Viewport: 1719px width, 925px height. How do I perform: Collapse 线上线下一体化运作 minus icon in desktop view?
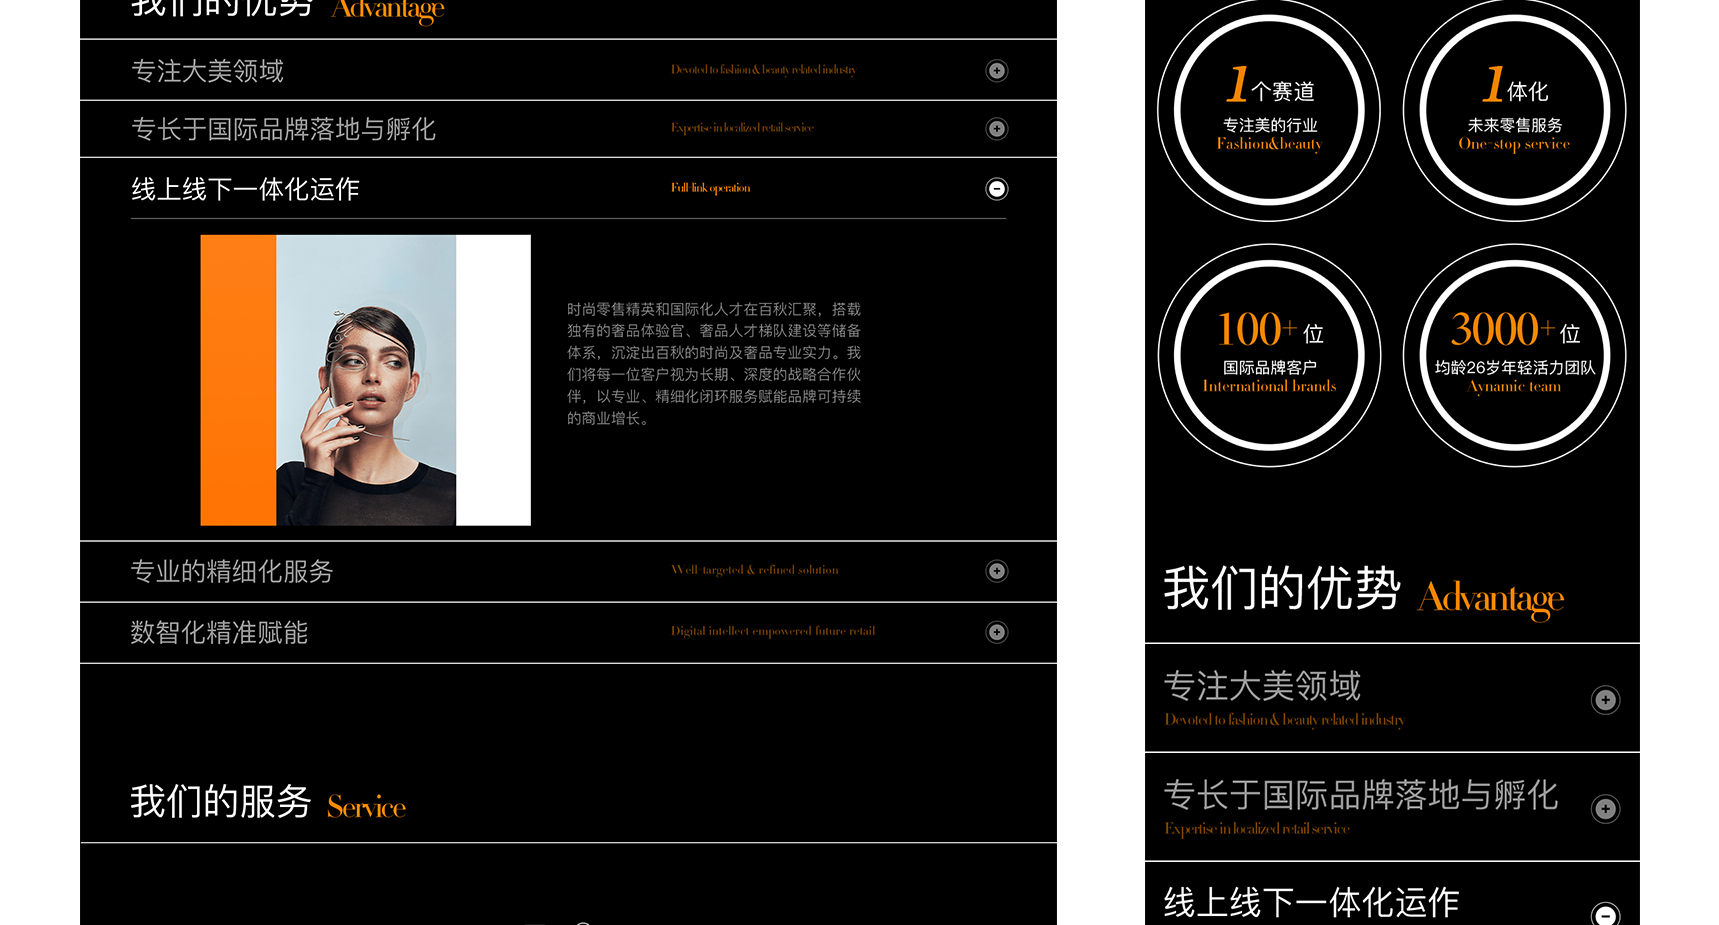997,189
